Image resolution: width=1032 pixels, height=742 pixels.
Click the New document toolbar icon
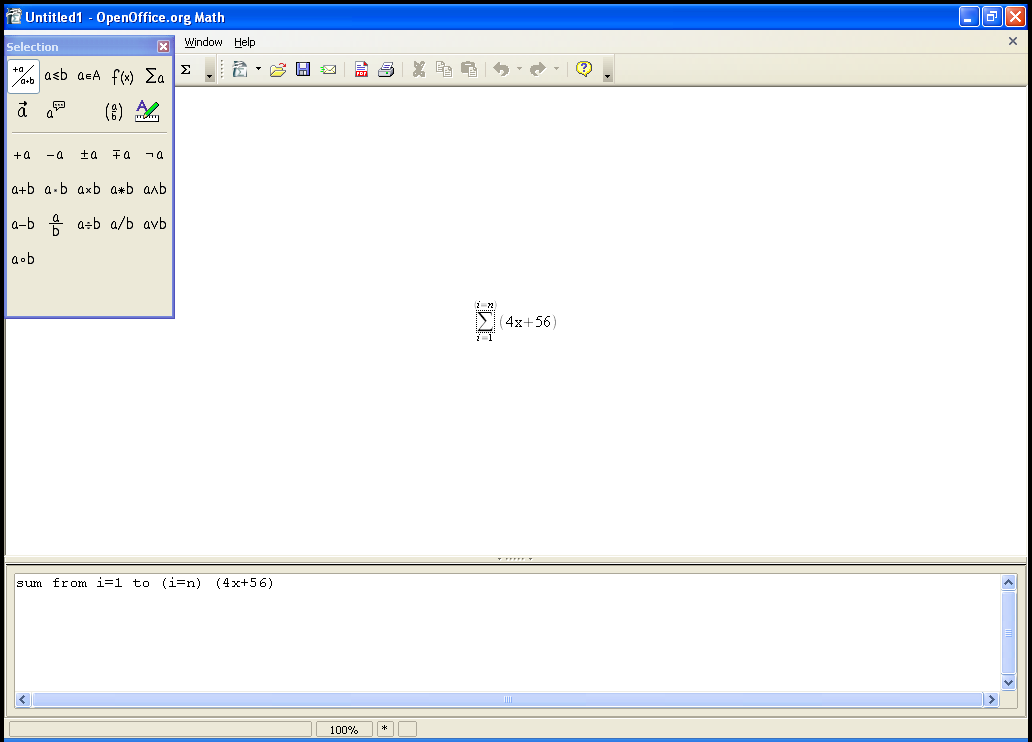[x=240, y=69]
